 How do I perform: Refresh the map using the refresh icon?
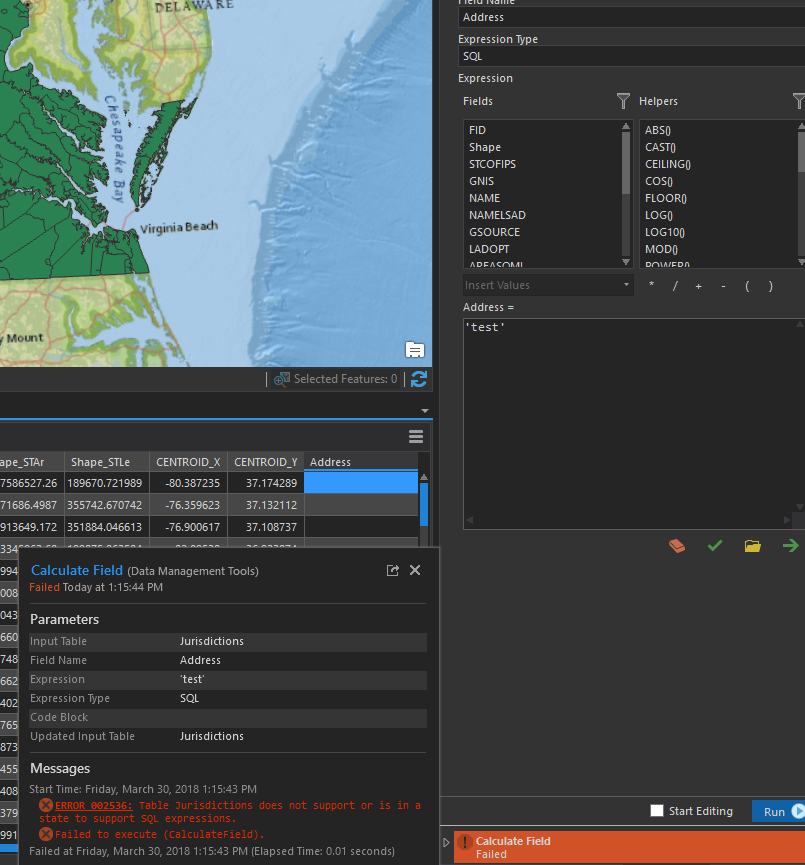point(419,379)
